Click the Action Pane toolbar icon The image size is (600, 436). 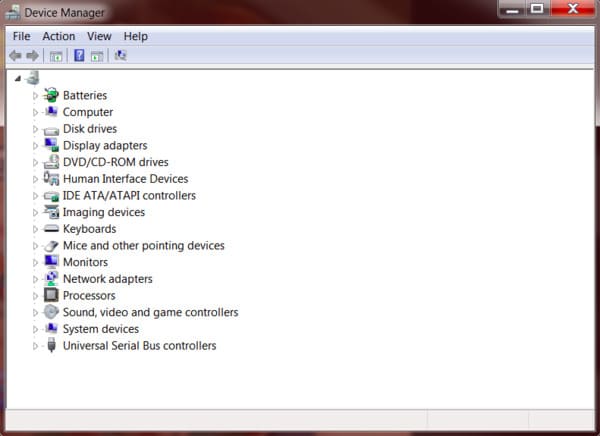pos(97,56)
